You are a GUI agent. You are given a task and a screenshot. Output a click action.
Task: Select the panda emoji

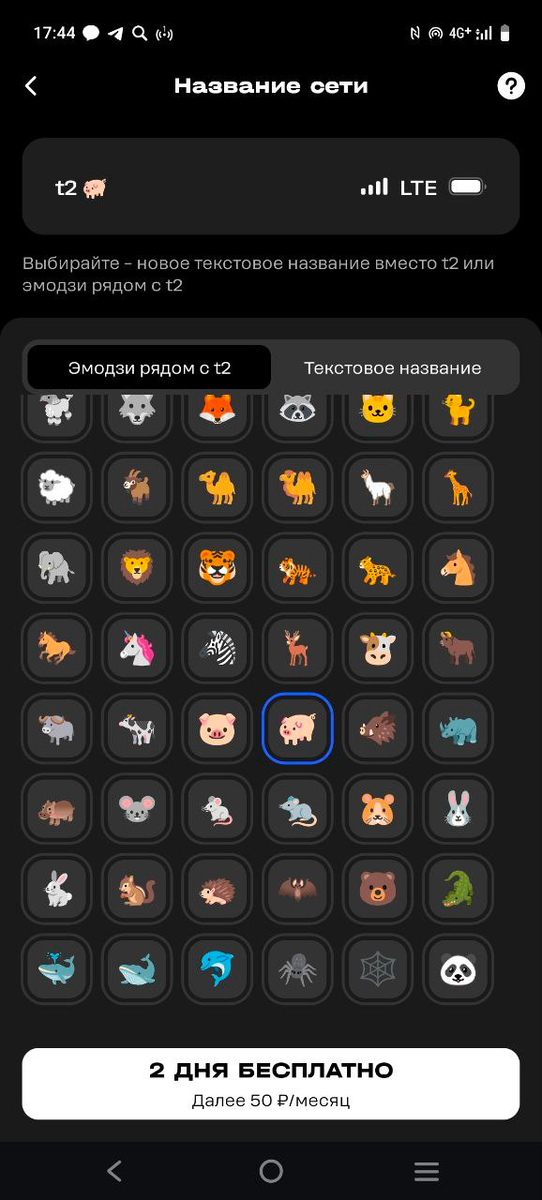(458, 968)
